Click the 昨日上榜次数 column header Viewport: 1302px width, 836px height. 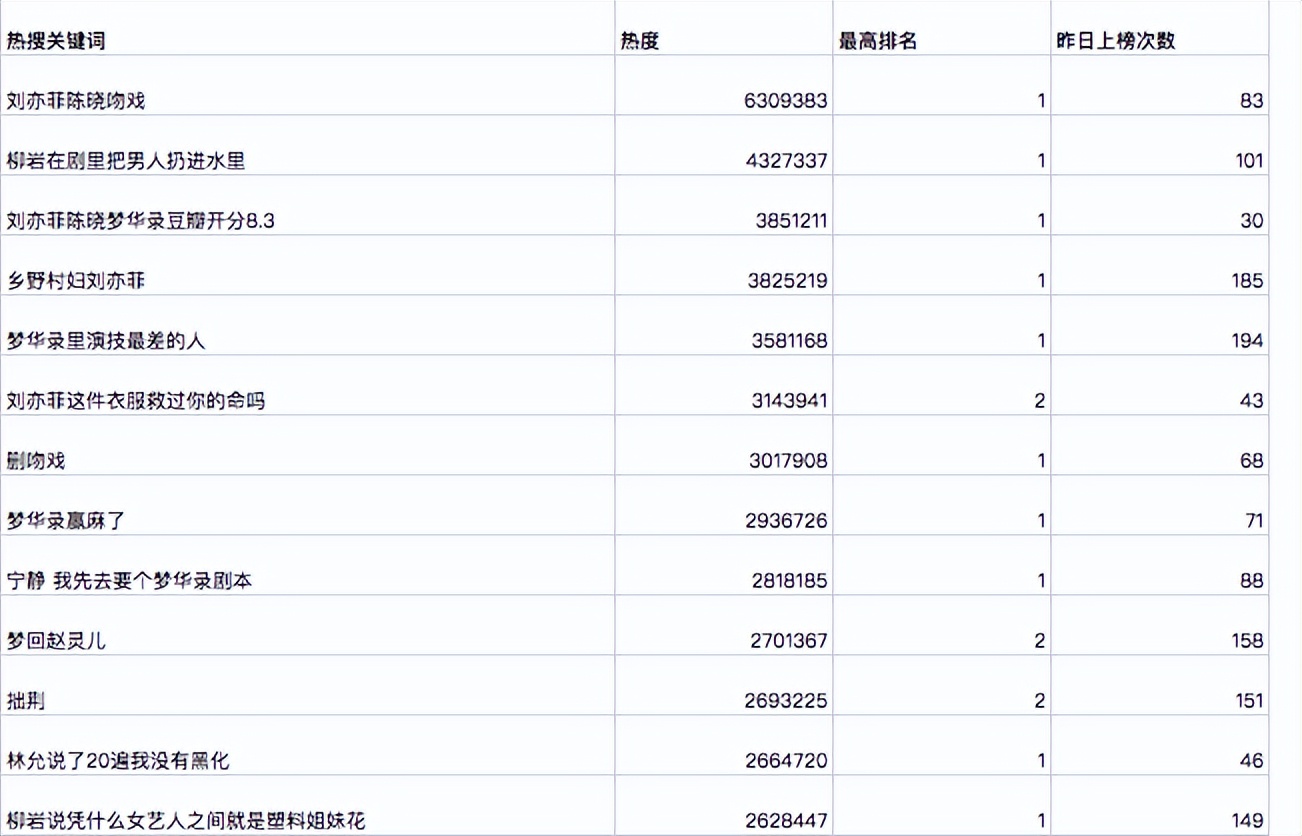[1116, 41]
